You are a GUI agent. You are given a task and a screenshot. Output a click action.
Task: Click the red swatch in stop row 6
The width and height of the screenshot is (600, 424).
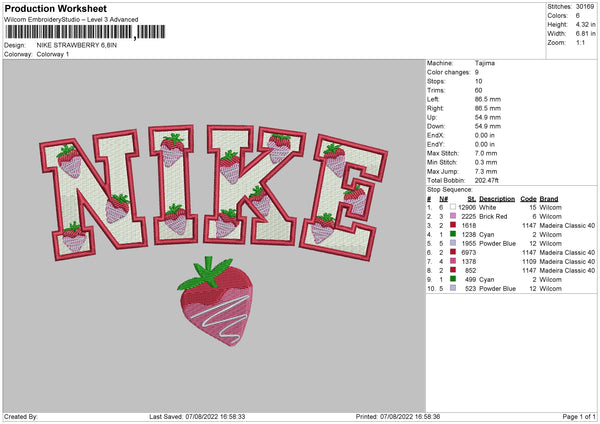(453, 252)
